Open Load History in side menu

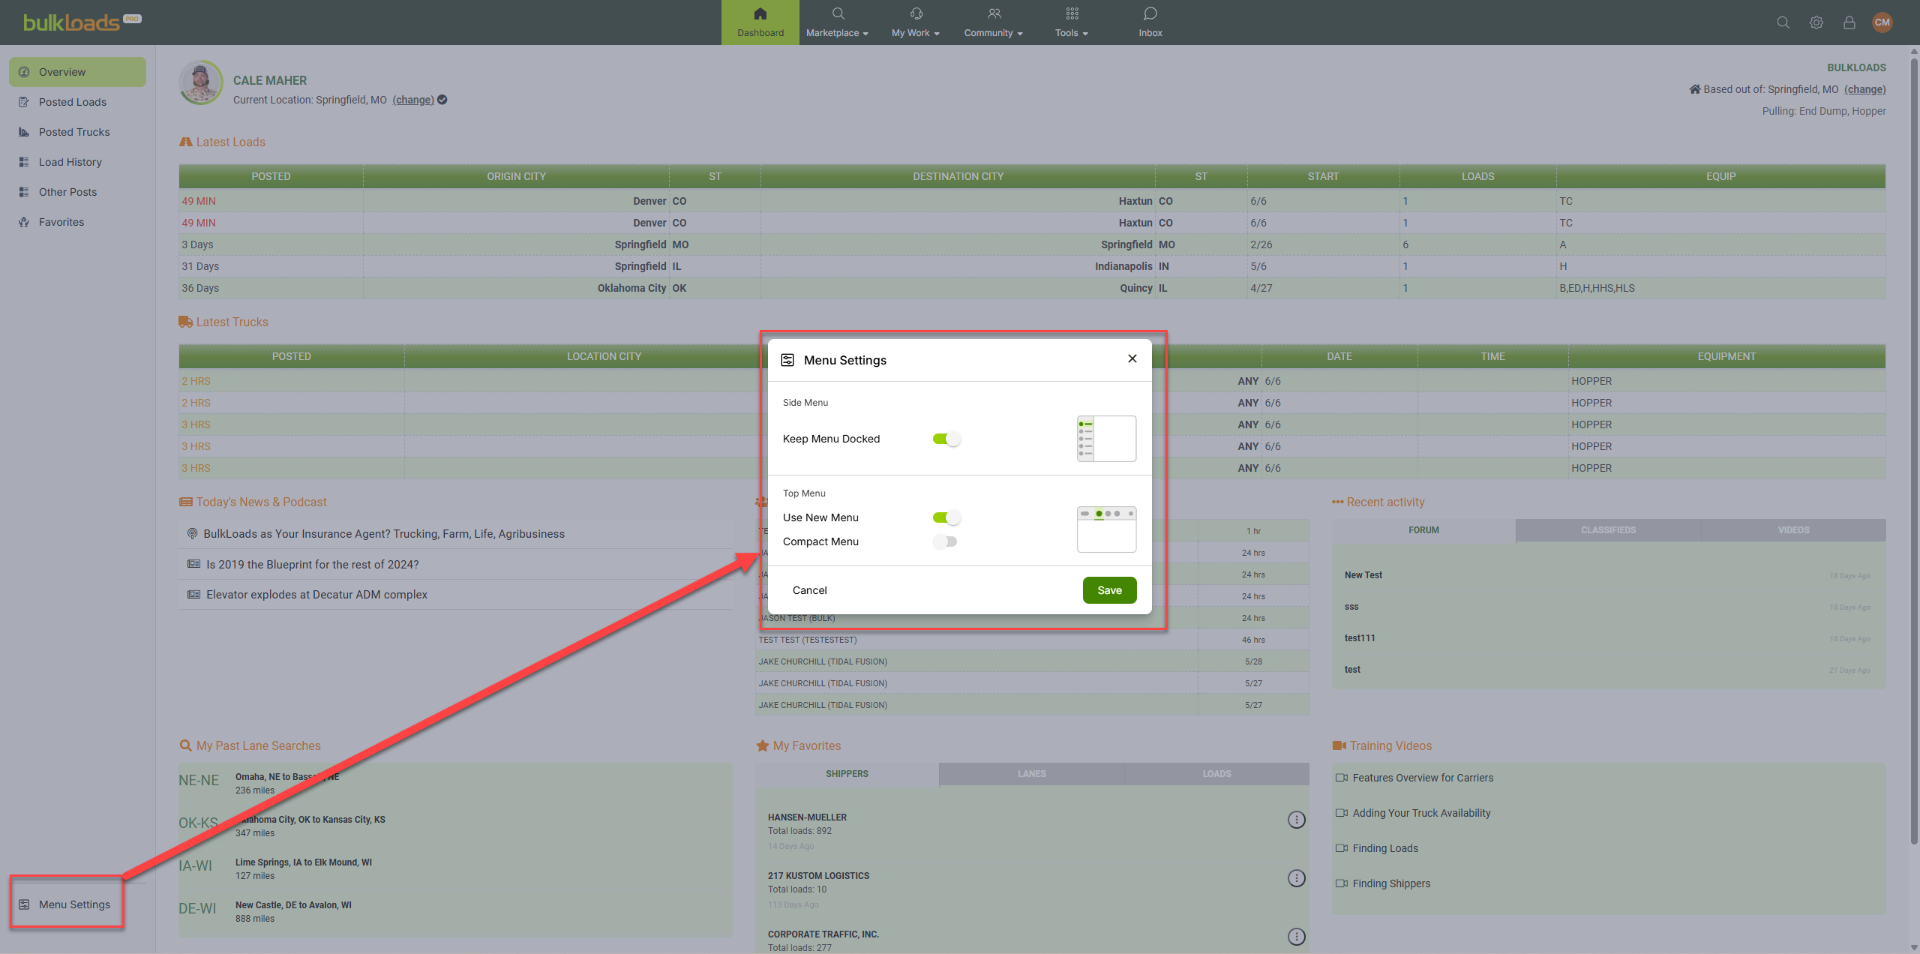(x=77, y=162)
